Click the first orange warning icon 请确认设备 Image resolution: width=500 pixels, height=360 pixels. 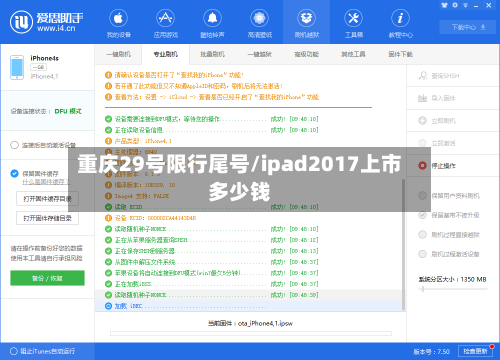(x=108, y=75)
